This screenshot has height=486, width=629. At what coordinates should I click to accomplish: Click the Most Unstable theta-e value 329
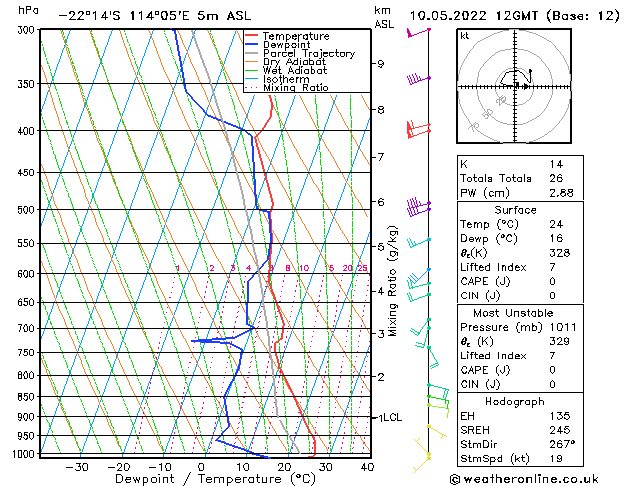coord(560,341)
